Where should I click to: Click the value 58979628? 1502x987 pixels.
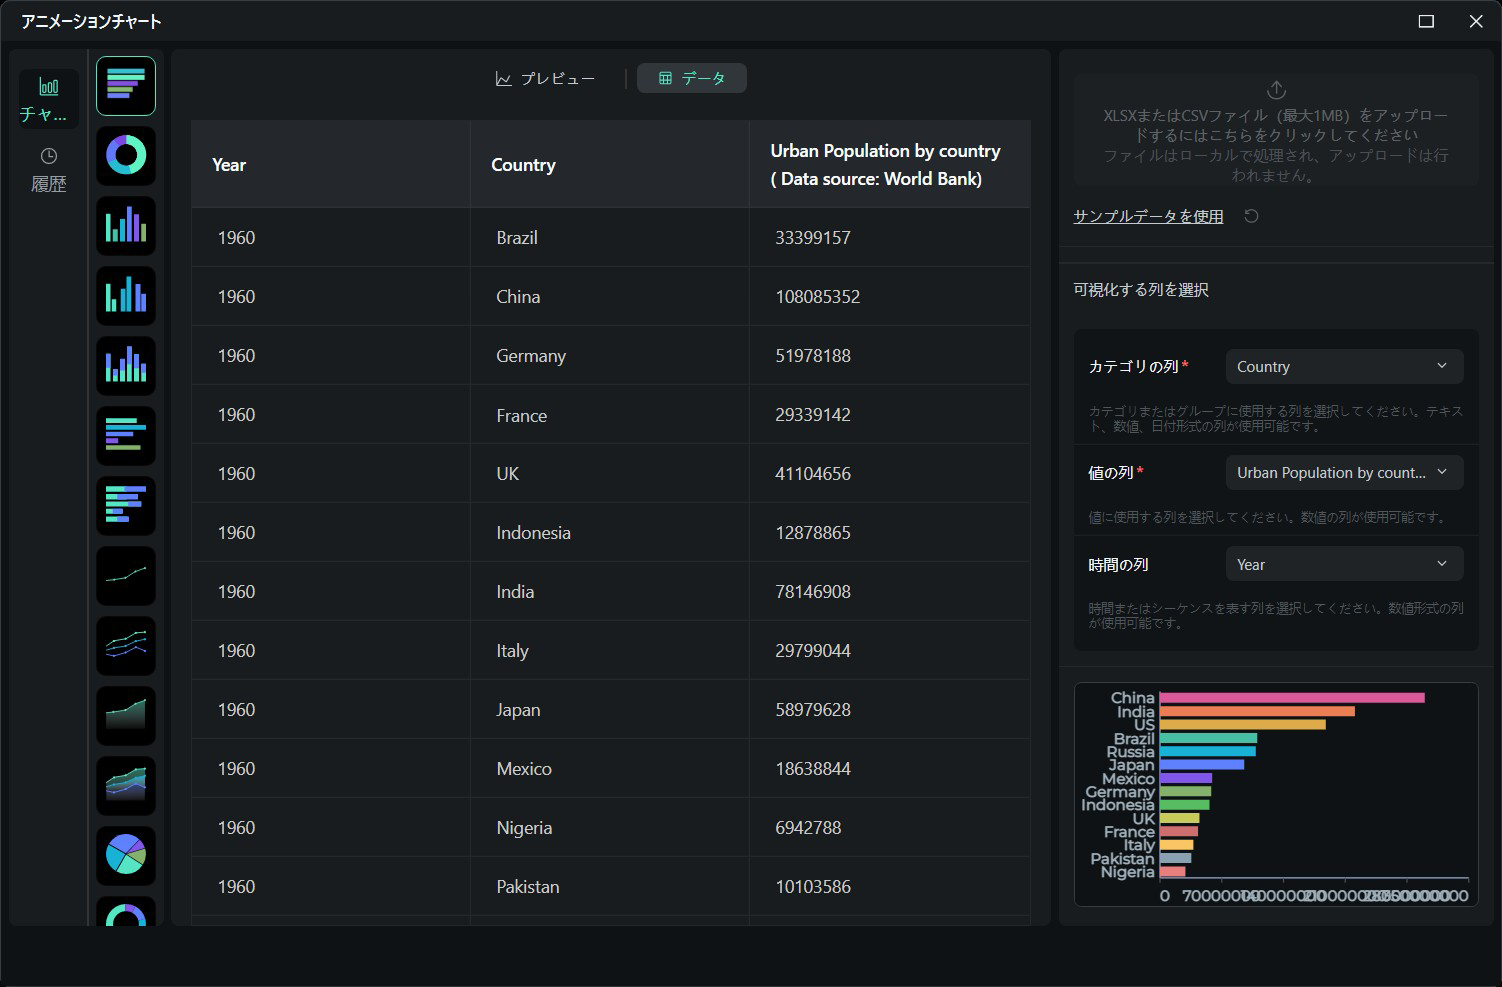(x=813, y=710)
